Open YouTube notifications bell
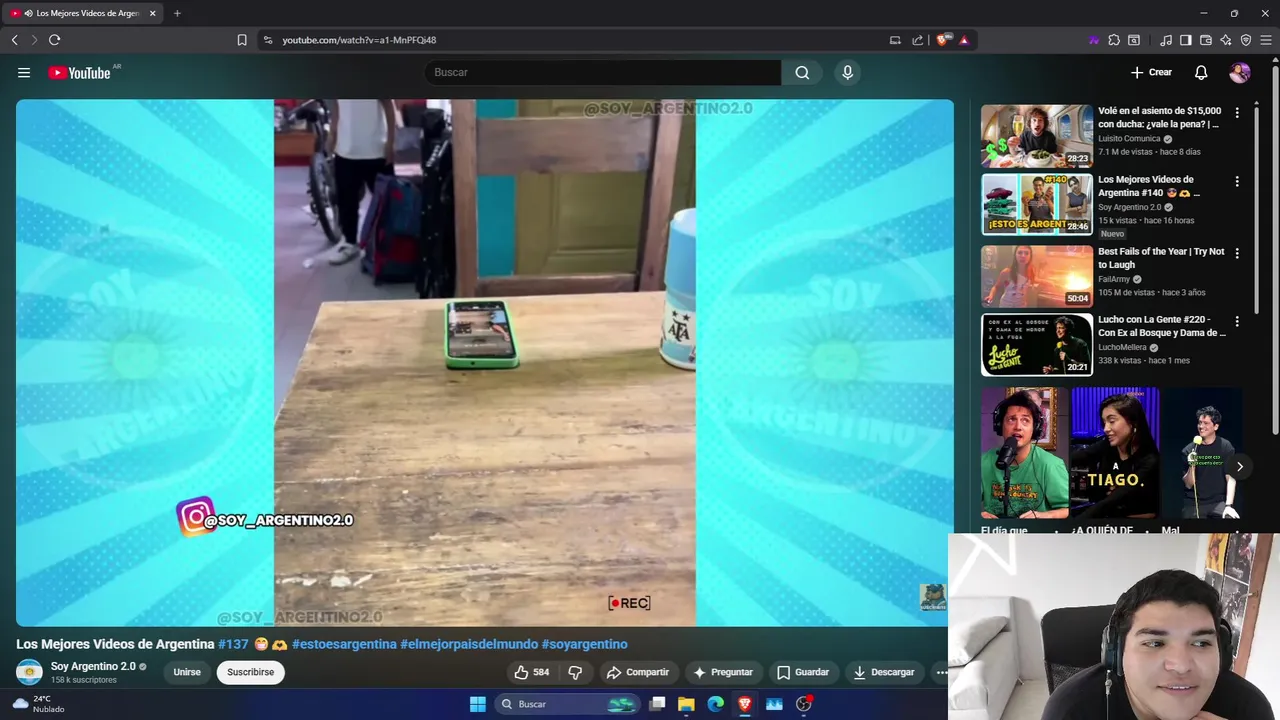The height and width of the screenshot is (720, 1280). (1201, 72)
